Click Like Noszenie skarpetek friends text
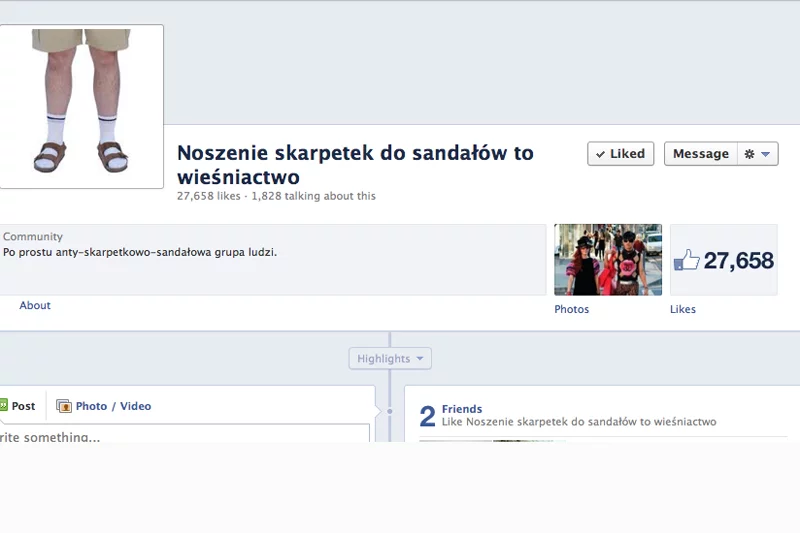This screenshot has width=800, height=533. 579,422
